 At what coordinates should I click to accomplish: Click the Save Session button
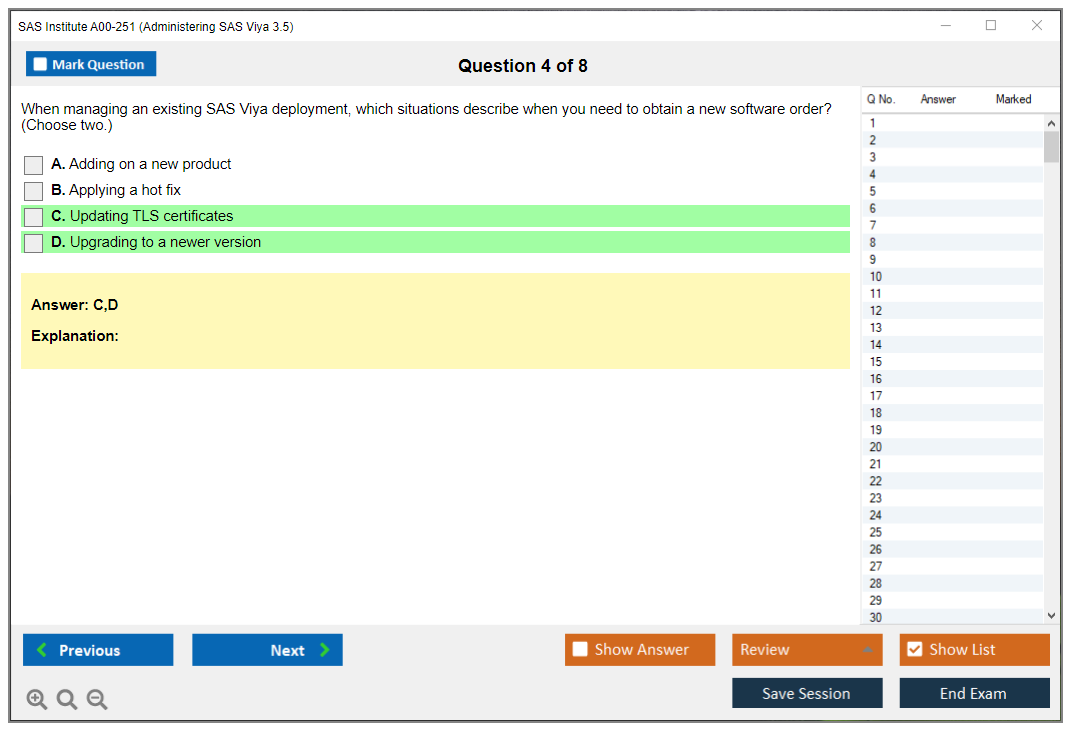(x=806, y=693)
